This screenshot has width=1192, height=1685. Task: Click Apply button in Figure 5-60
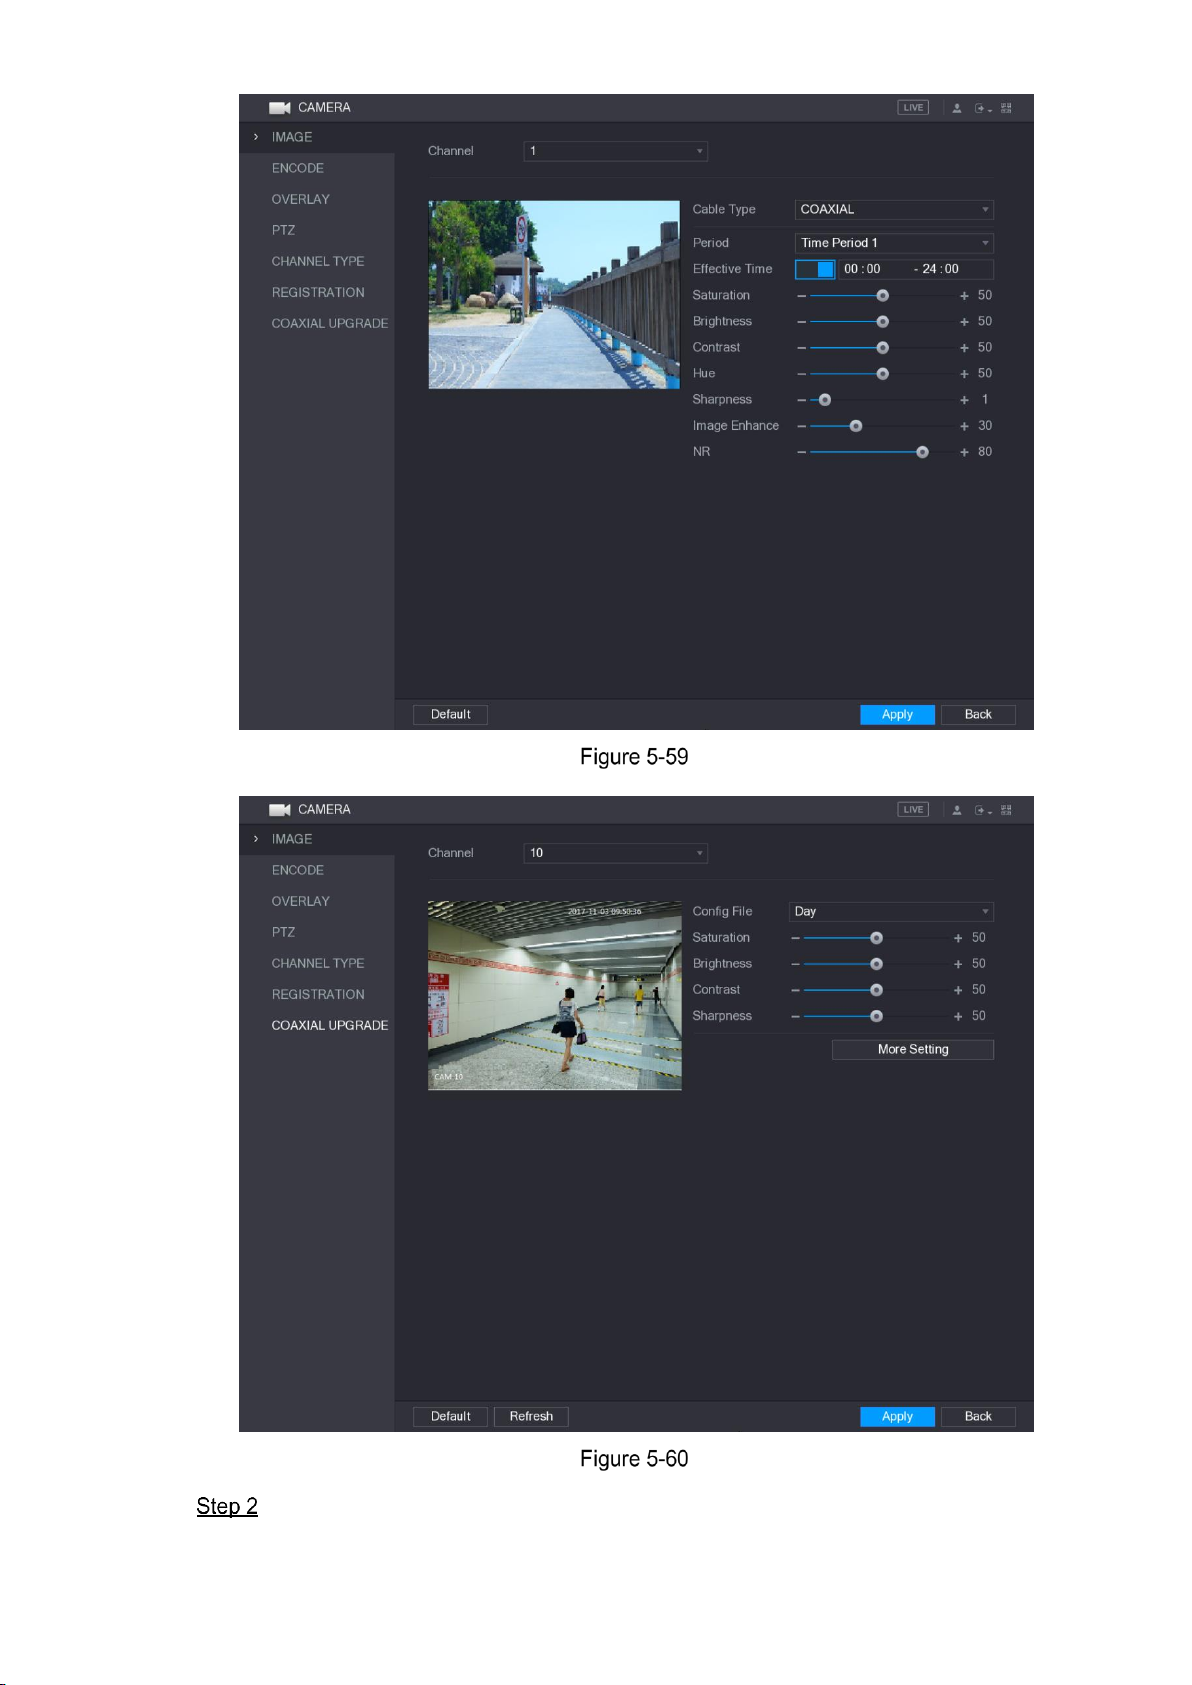coord(897,1417)
